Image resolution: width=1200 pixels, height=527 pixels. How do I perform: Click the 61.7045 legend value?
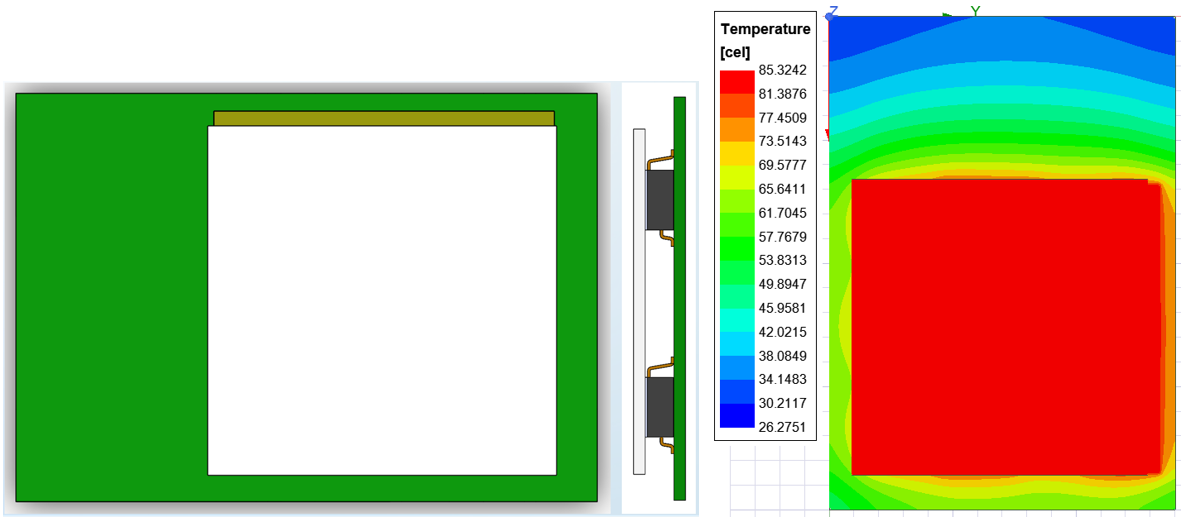(784, 213)
